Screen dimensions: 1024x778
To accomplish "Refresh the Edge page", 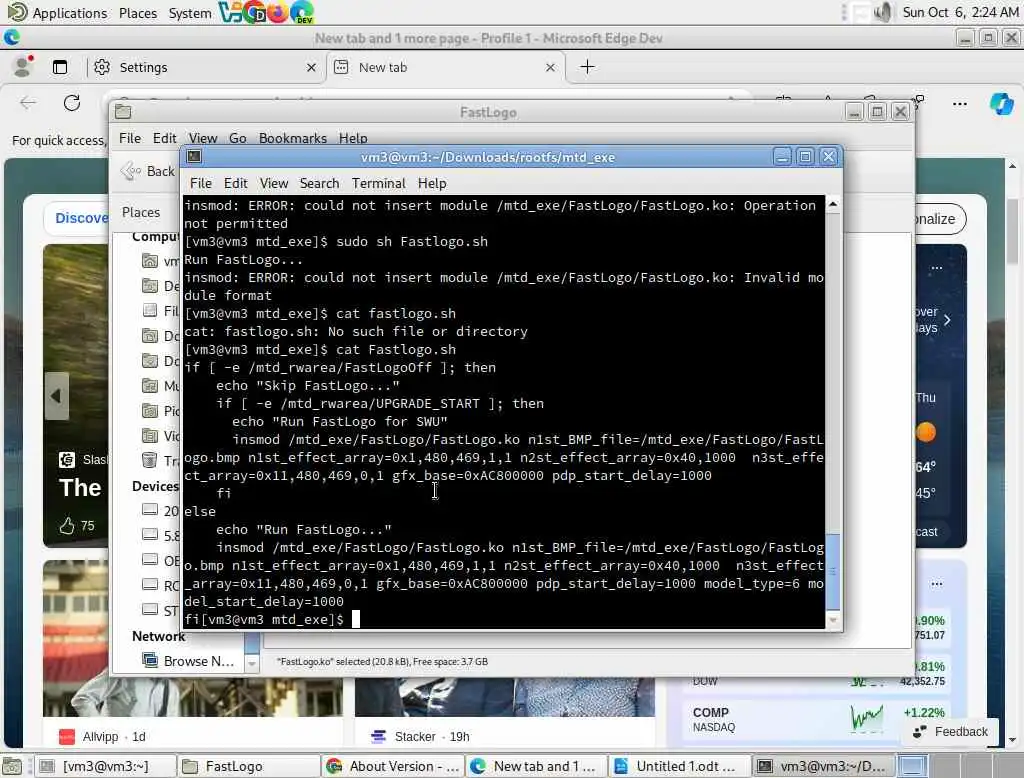I will (x=72, y=103).
